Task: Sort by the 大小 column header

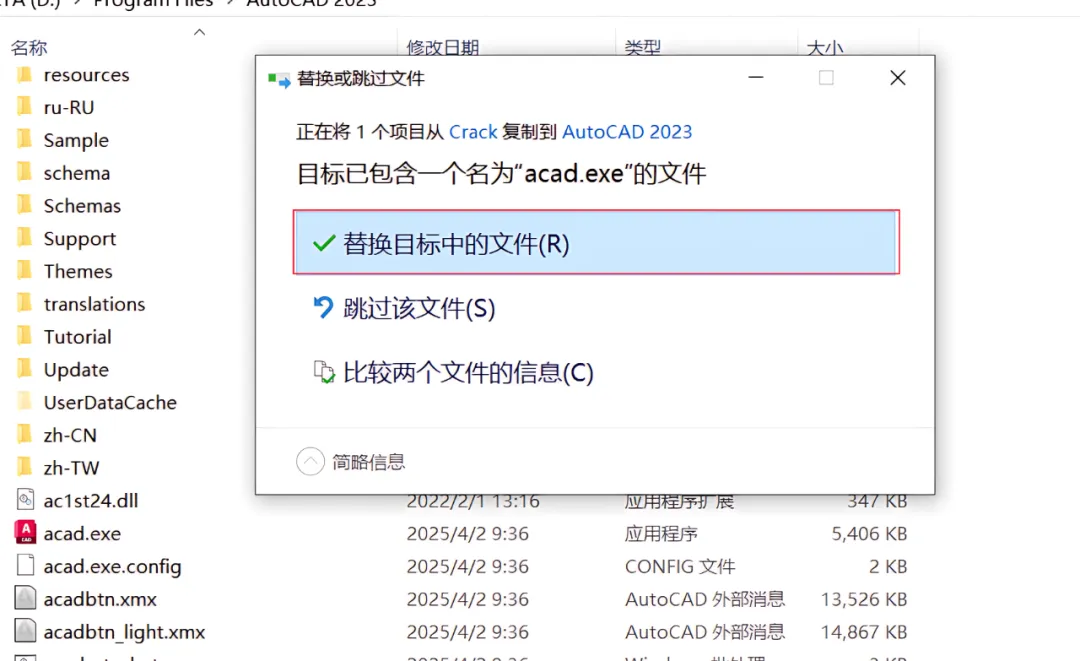Action: (x=824, y=48)
